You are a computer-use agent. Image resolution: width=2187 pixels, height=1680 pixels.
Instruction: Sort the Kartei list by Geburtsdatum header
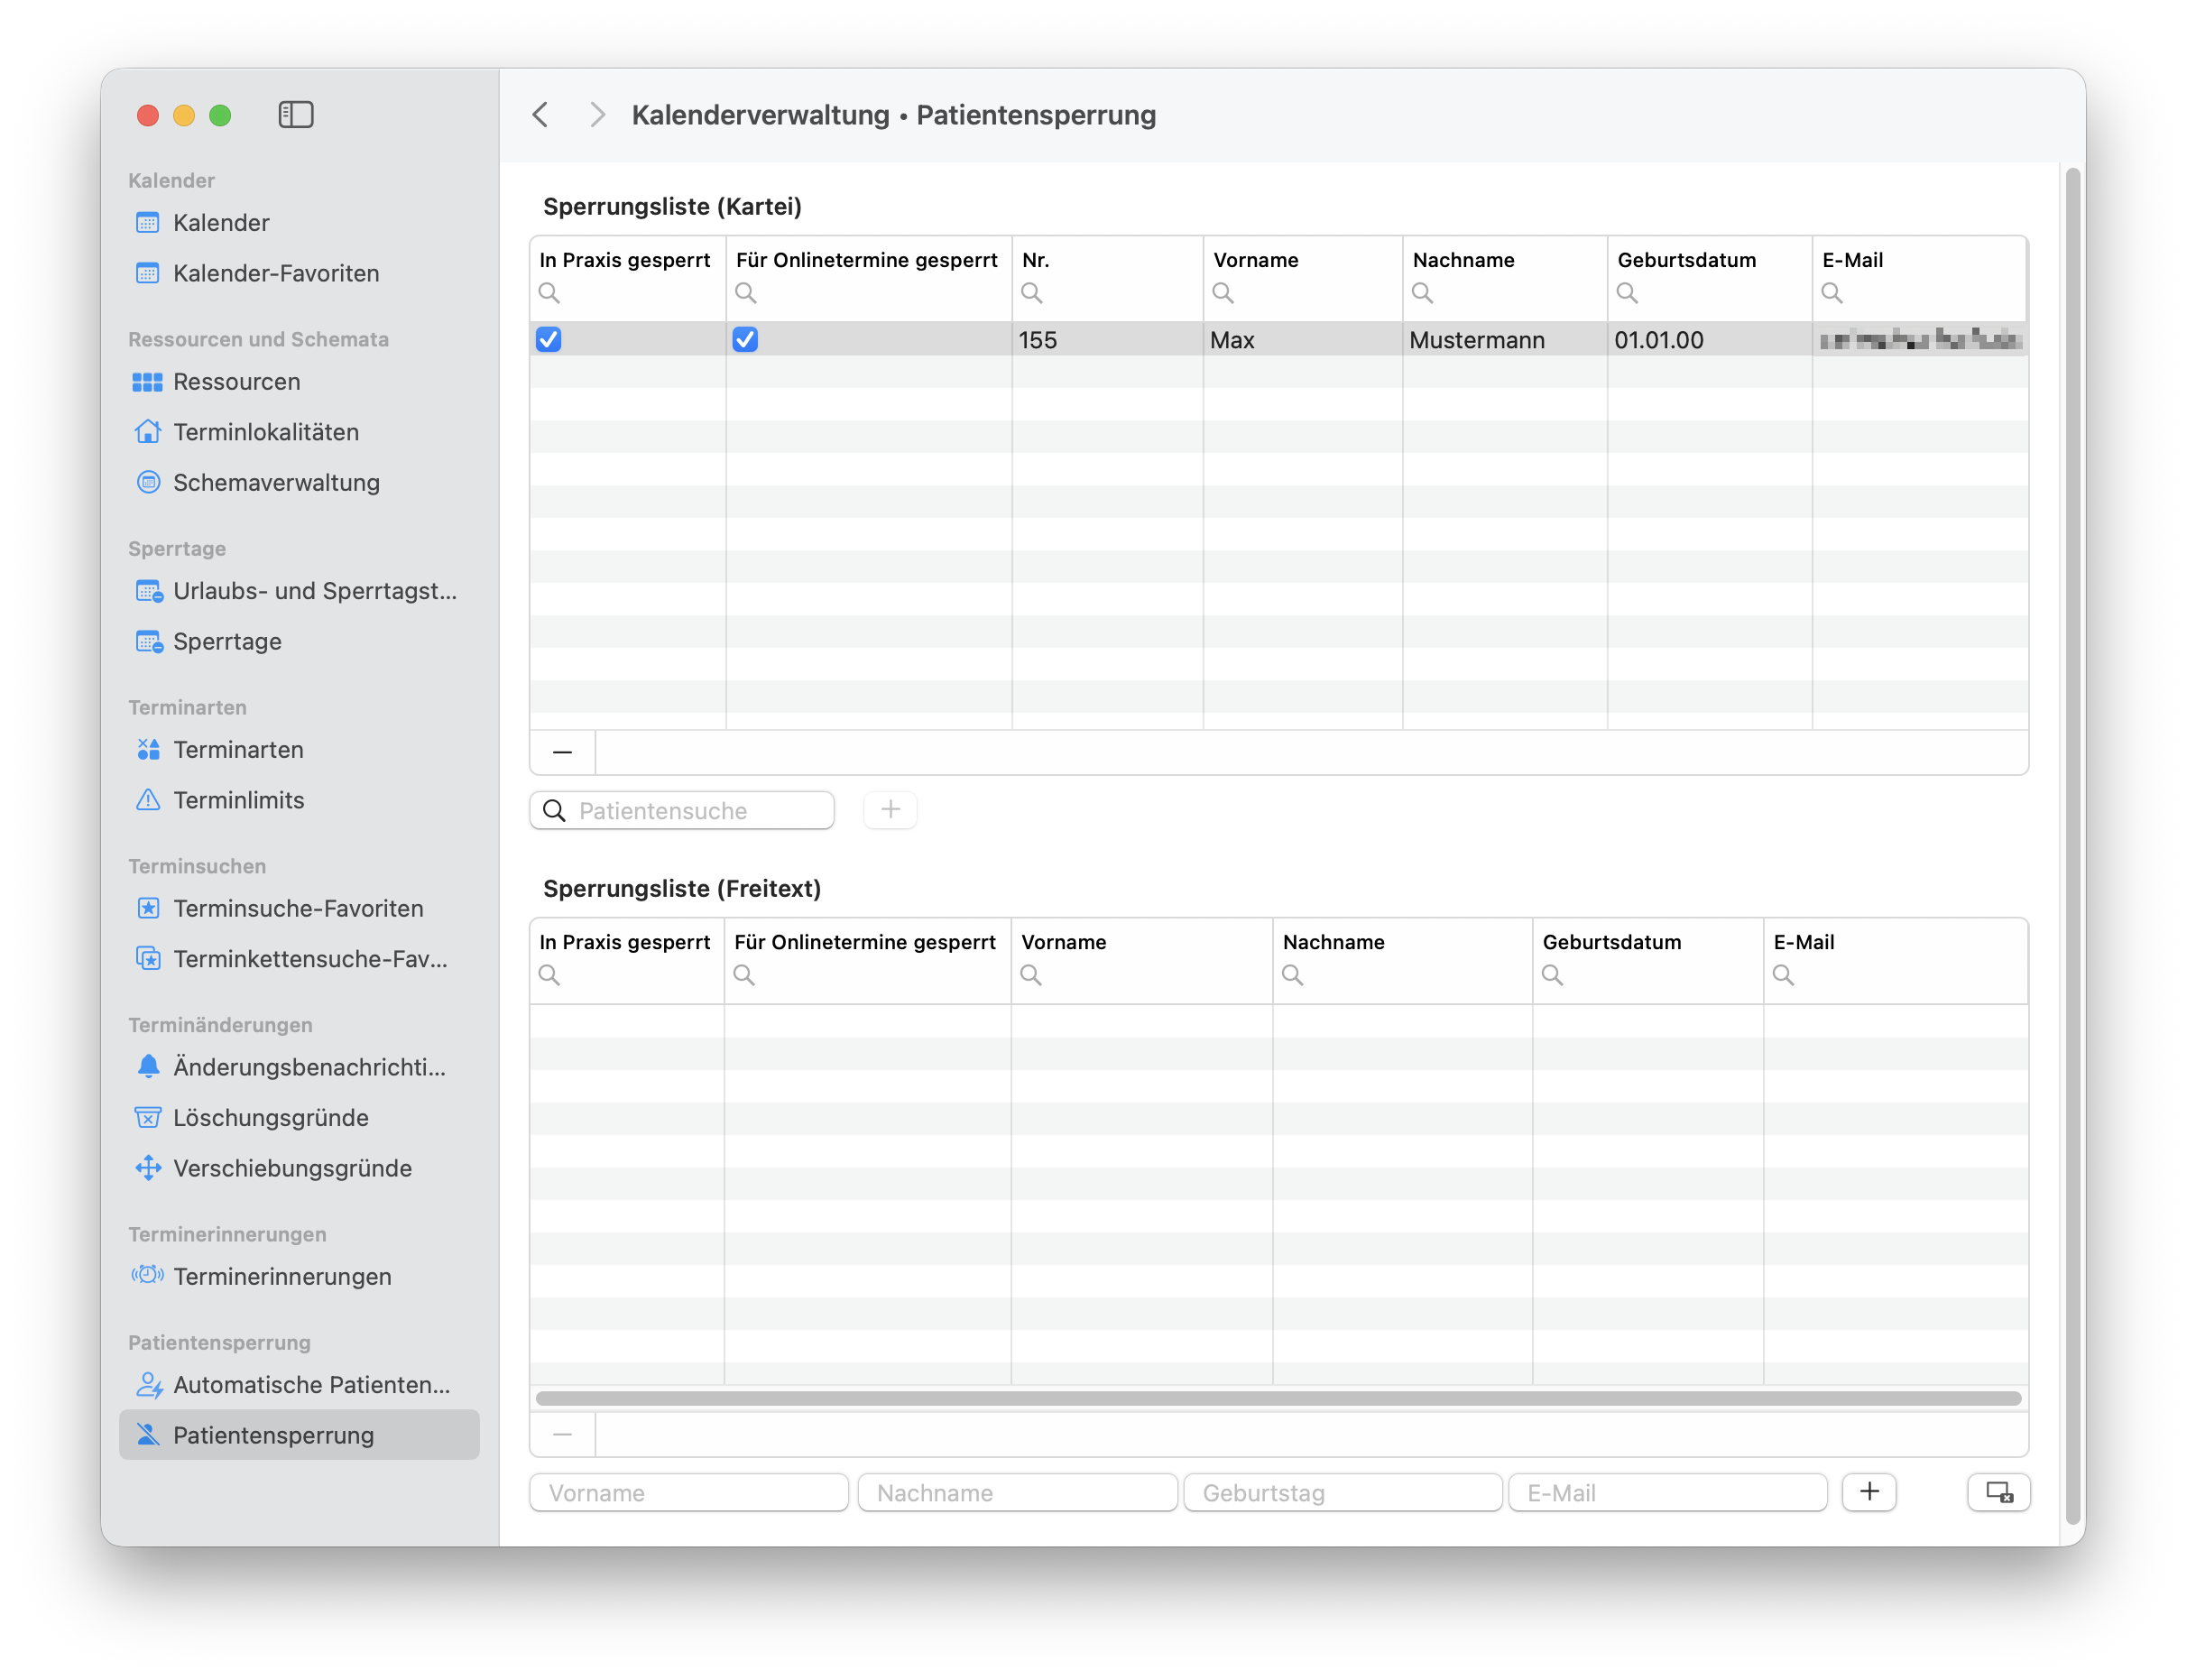(1687, 260)
